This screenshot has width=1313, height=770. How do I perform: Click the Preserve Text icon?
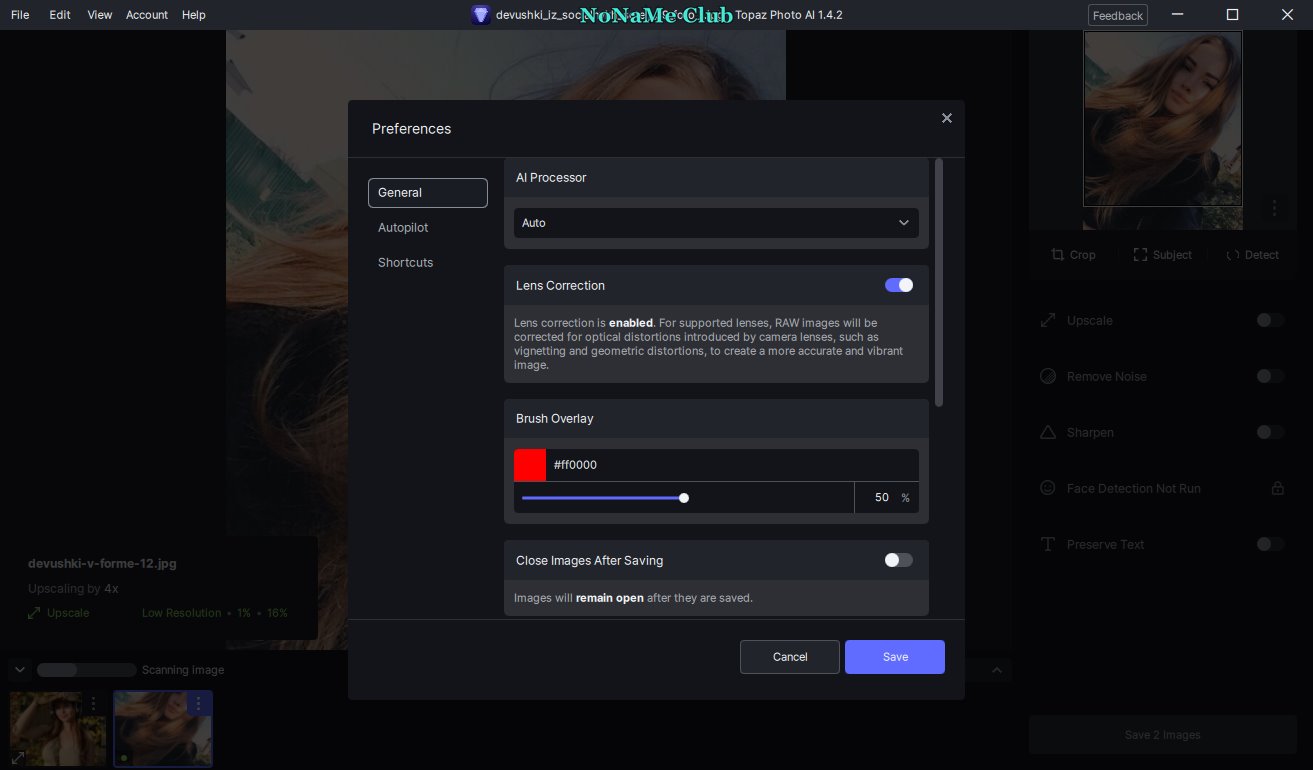tap(1048, 544)
